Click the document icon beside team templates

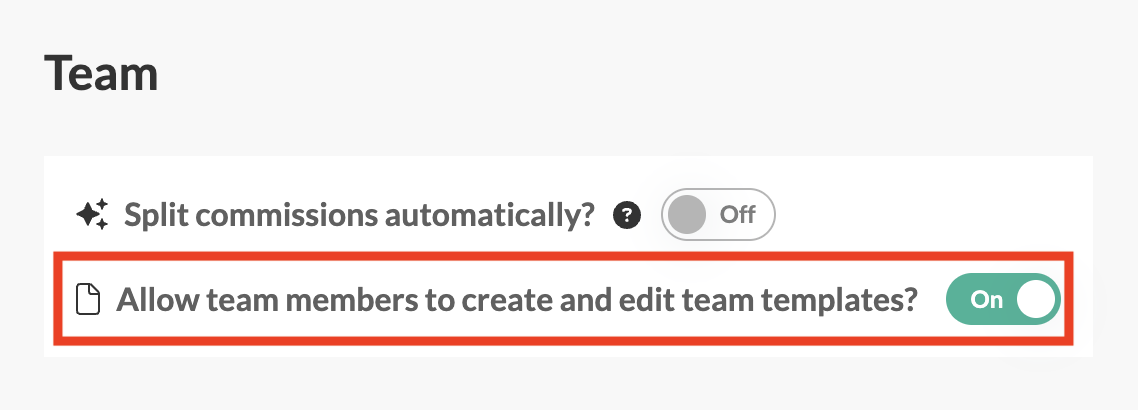[x=90, y=300]
